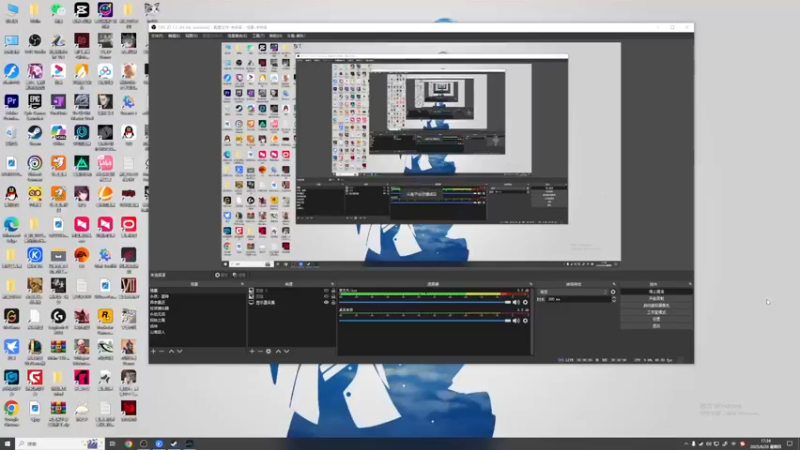Adjust the transition duration spinner arrows
This screenshot has width=800, height=450.
click(x=614, y=299)
